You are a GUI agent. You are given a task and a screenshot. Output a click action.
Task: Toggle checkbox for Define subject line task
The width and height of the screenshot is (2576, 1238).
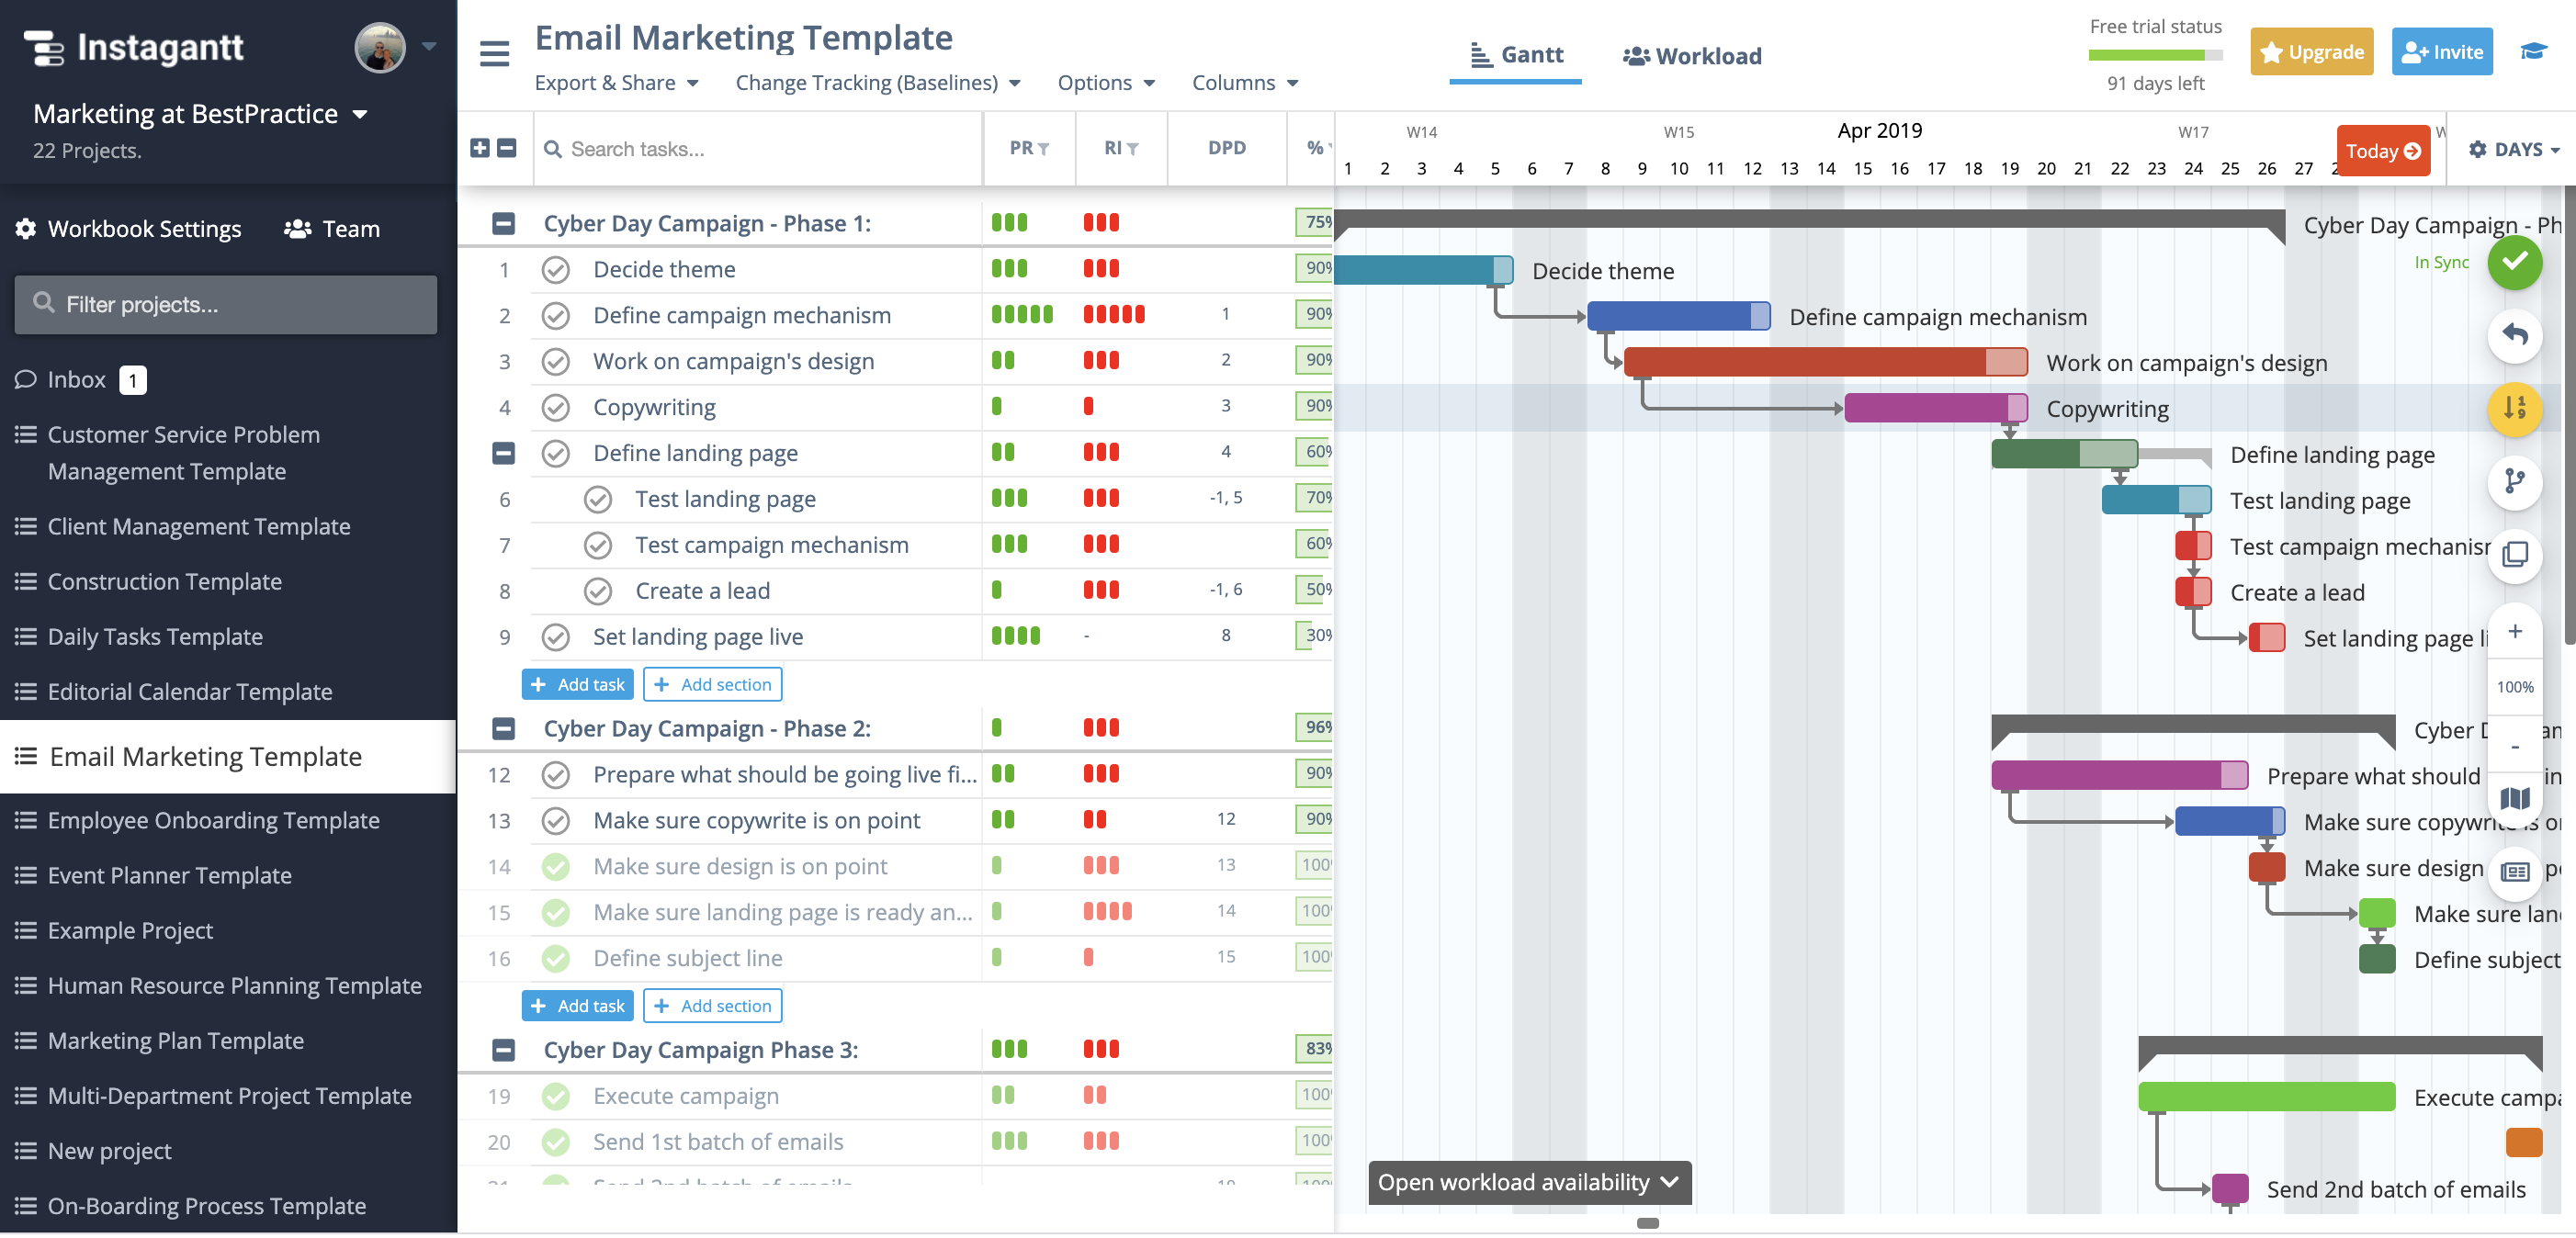559,957
